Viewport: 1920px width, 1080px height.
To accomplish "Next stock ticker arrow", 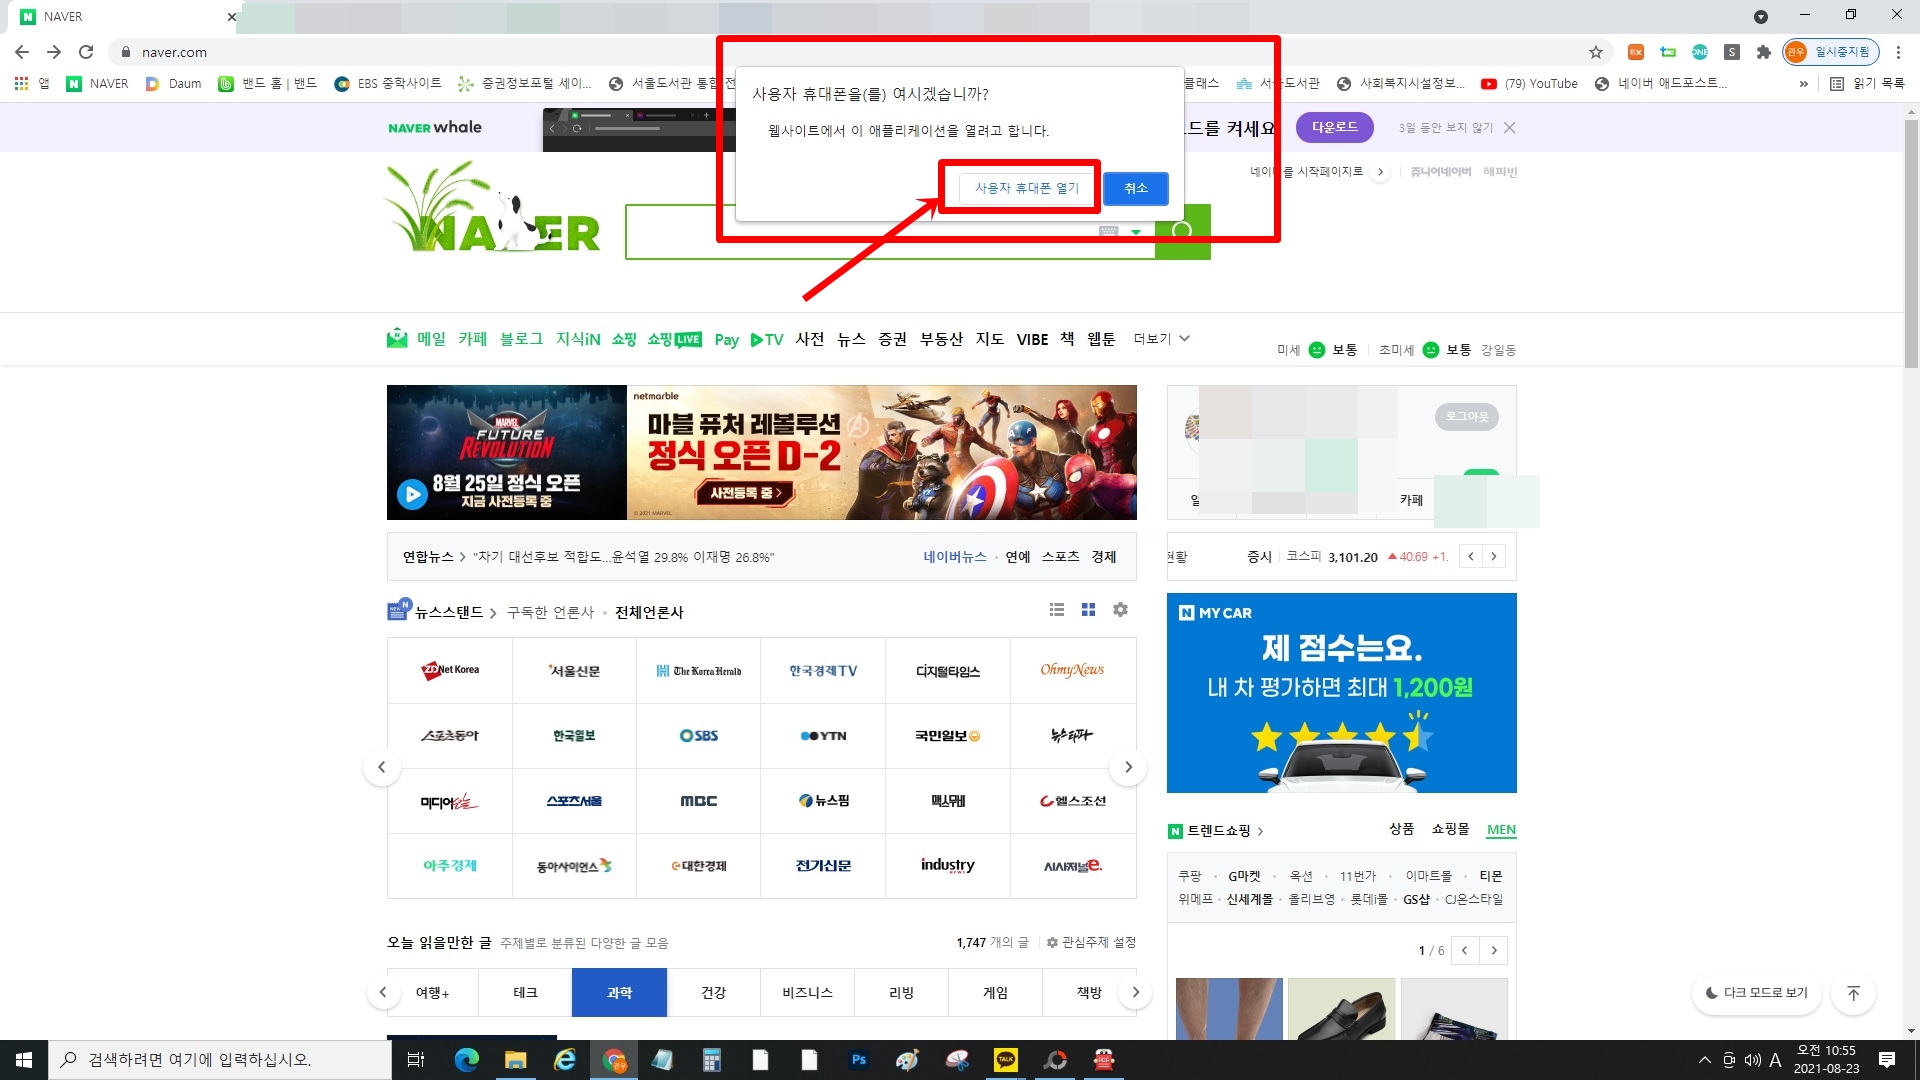I will 1494,557.
